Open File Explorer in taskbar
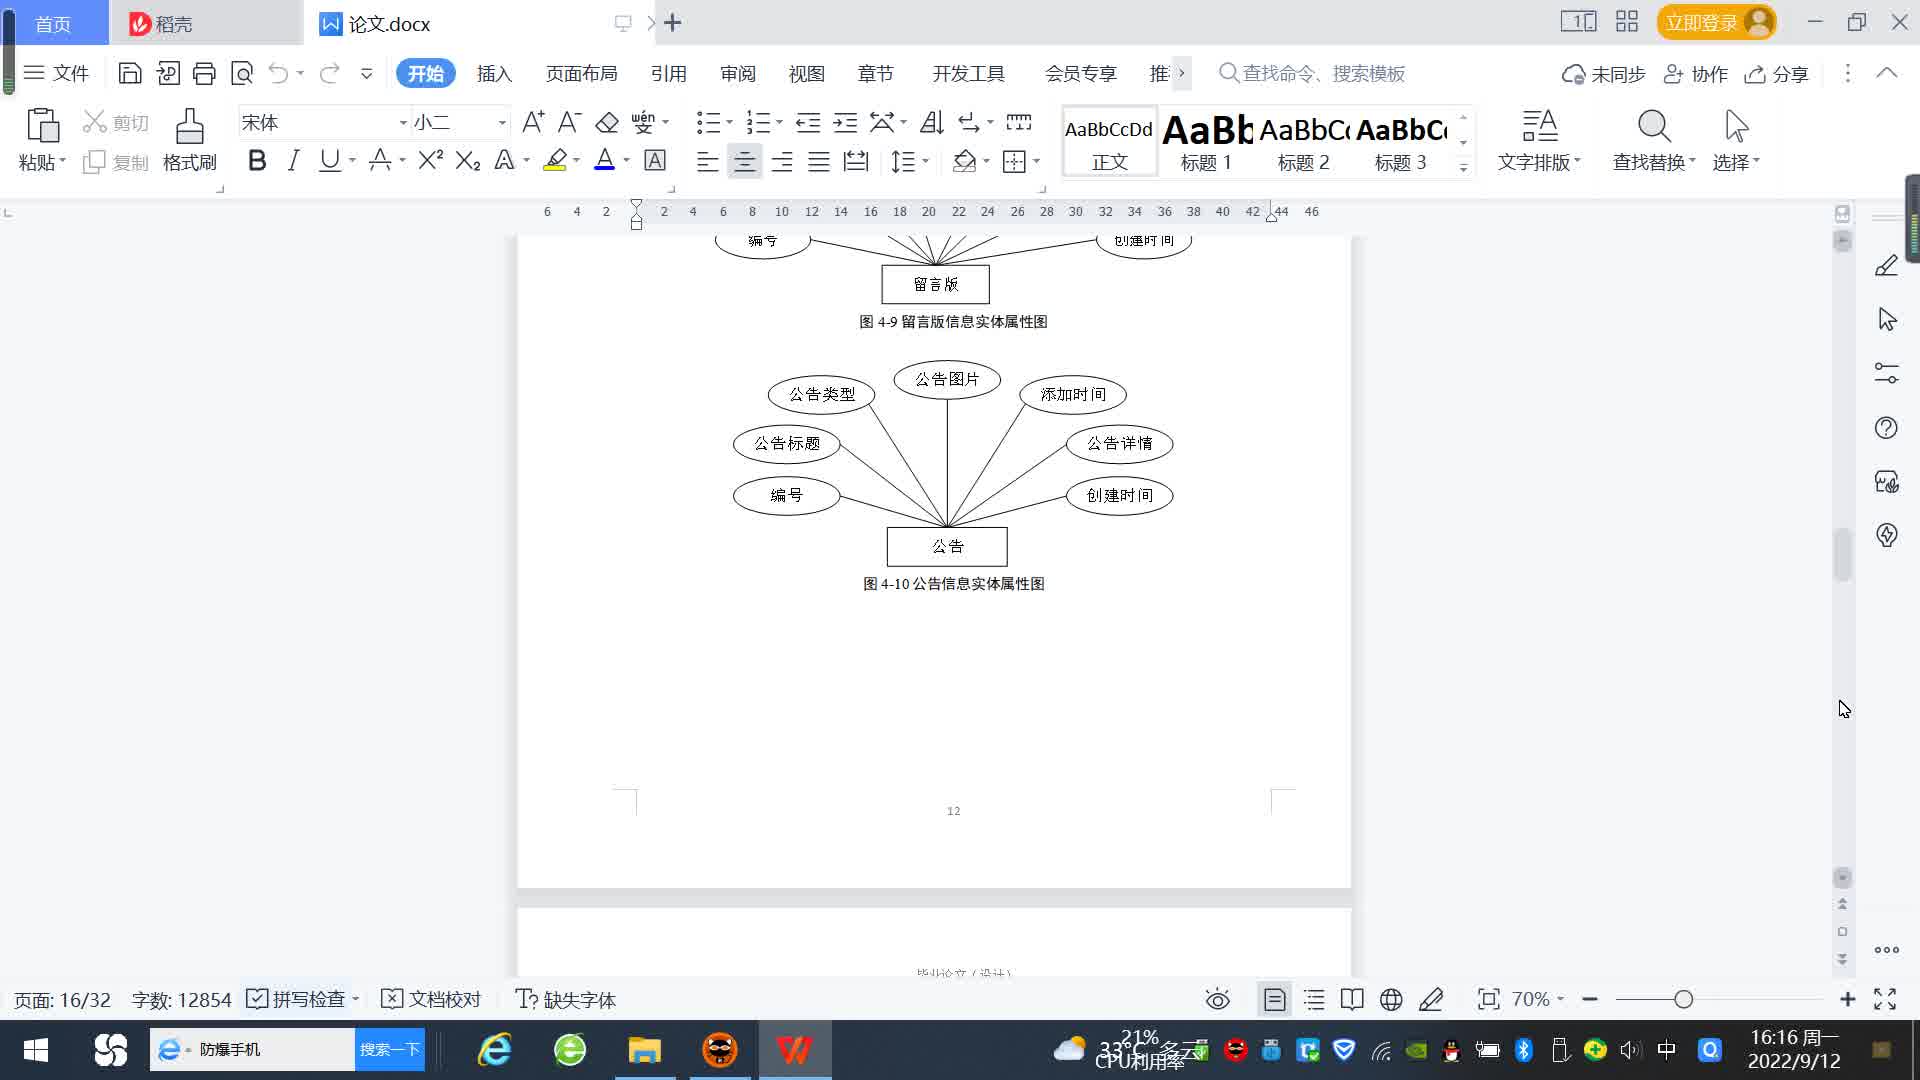 tap(644, 1049)
